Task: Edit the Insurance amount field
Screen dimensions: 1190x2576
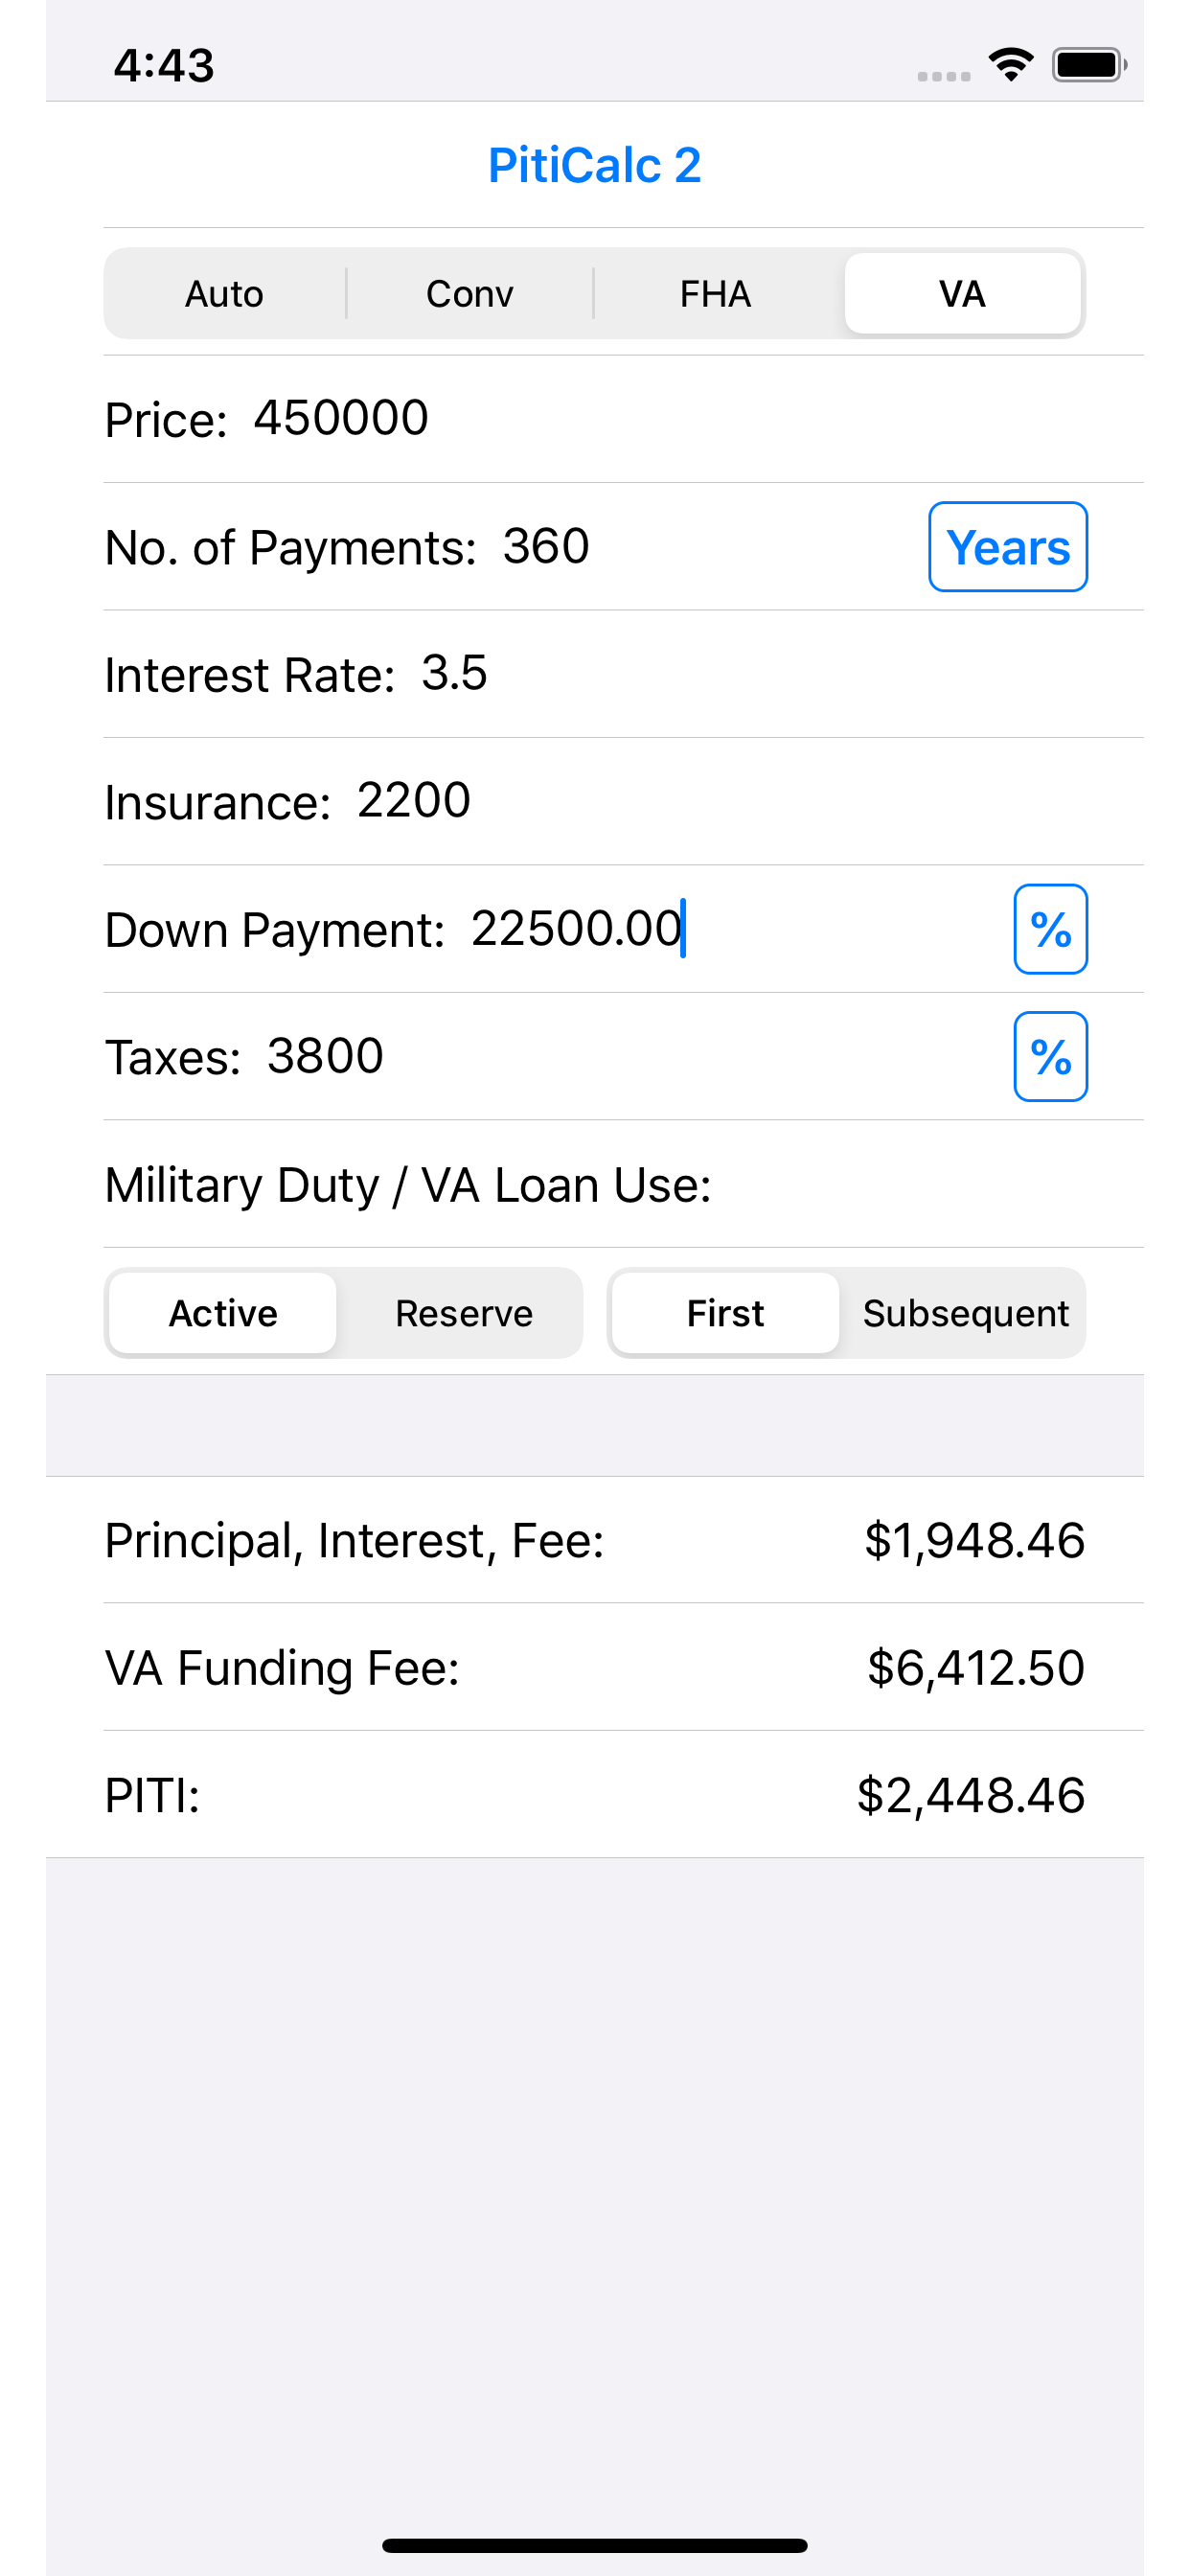Action: coord(413,801)
